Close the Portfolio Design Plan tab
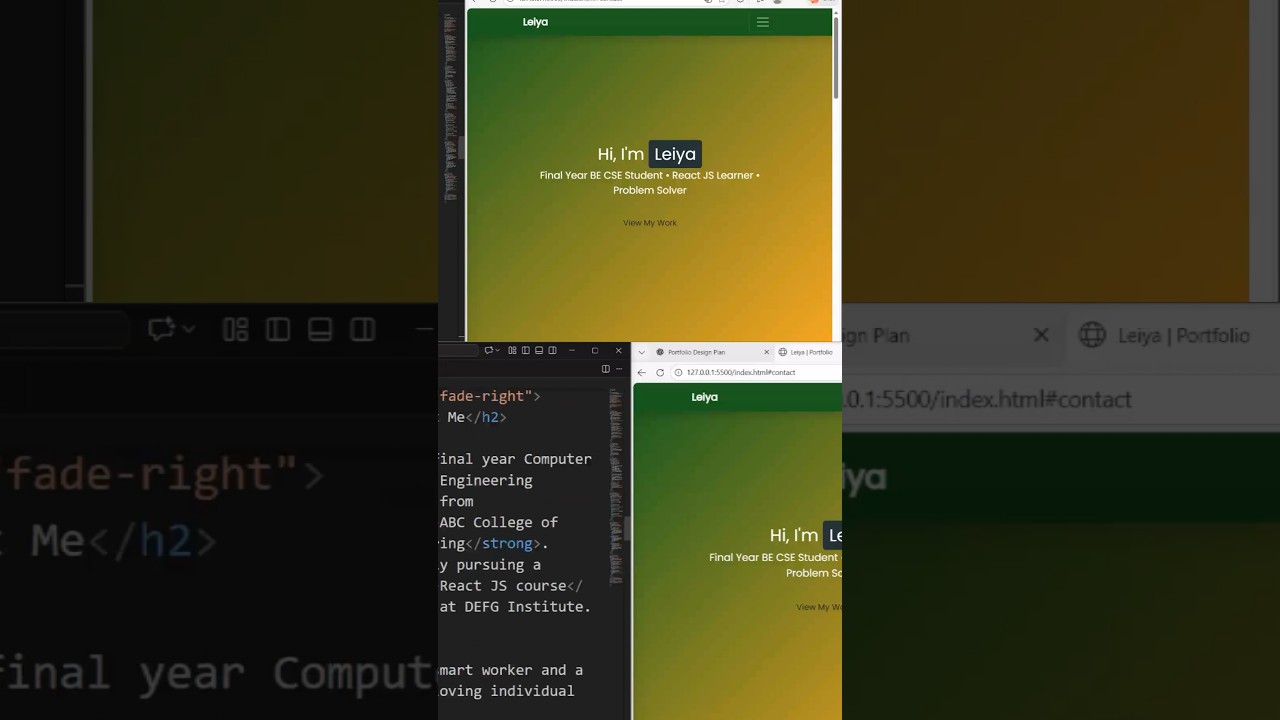 click(767, 352)
